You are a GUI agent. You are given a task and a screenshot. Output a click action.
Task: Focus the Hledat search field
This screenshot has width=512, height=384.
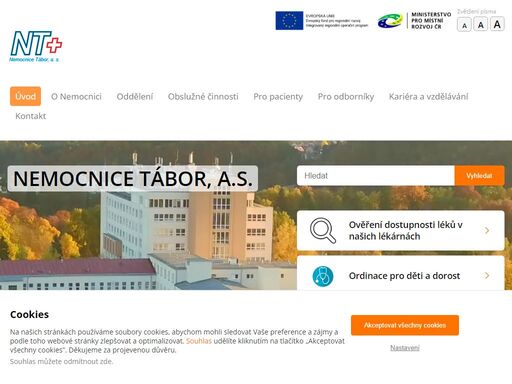[376, 176]
